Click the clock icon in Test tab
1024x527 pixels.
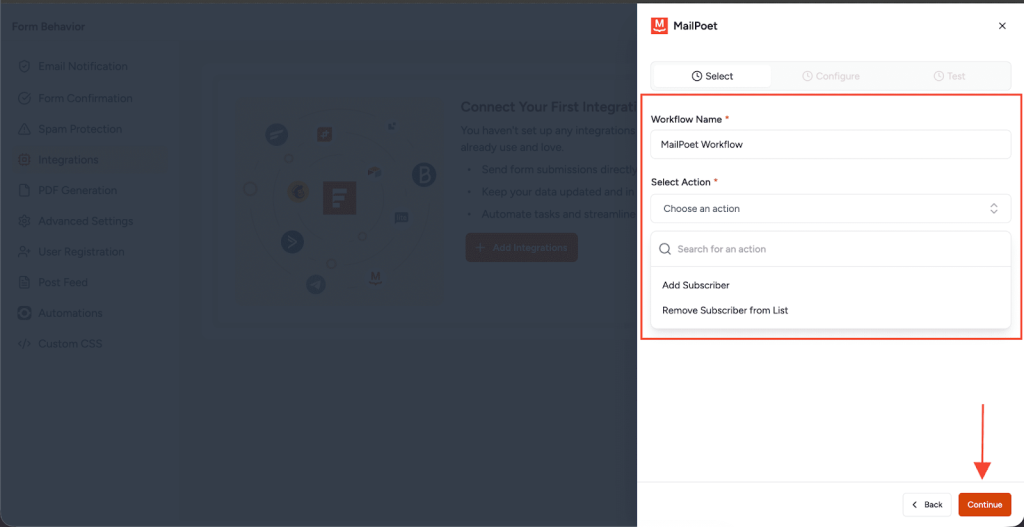tap(938, 76)
